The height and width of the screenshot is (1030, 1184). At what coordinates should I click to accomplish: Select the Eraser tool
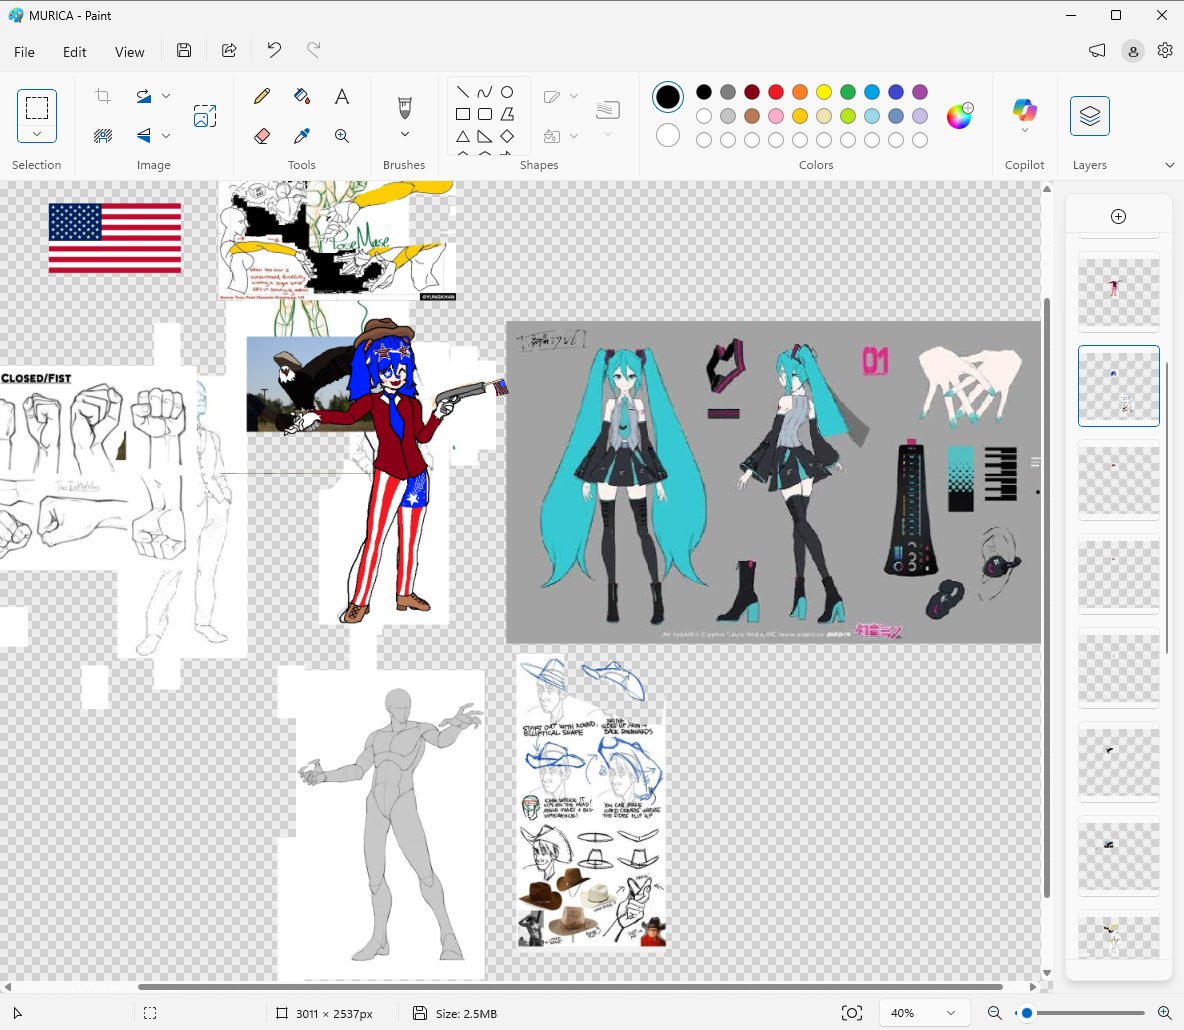coord(262,136)
